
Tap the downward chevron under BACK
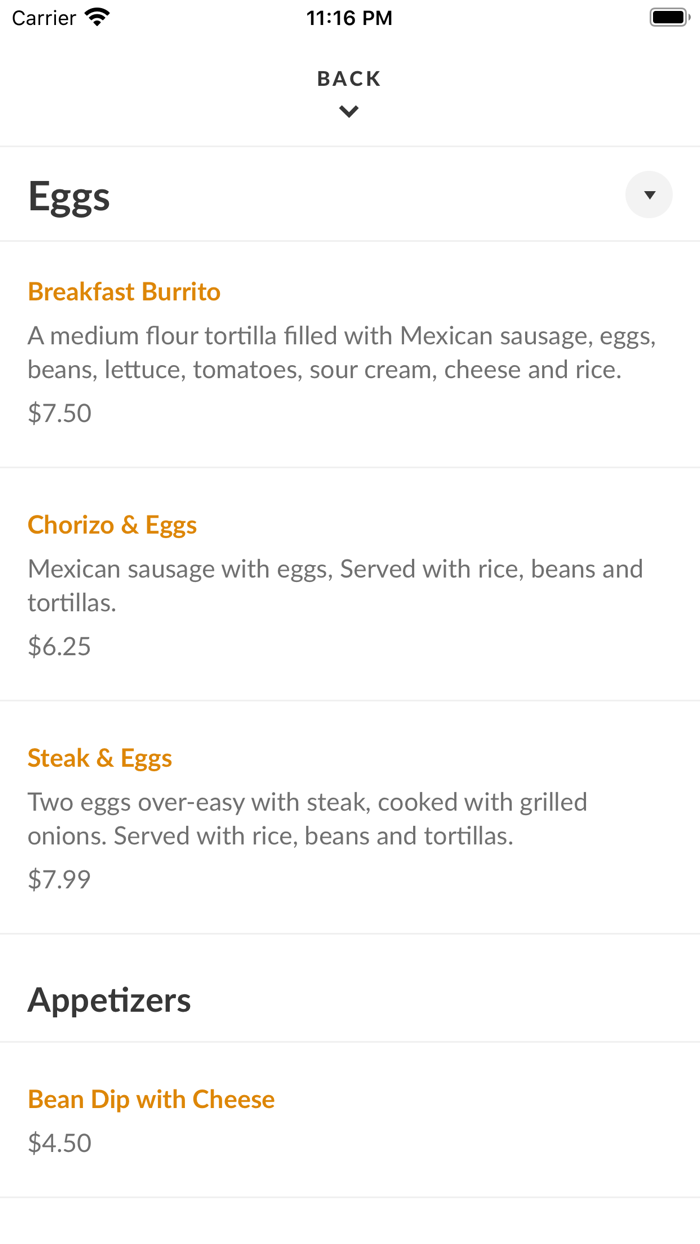click(348, 111)
